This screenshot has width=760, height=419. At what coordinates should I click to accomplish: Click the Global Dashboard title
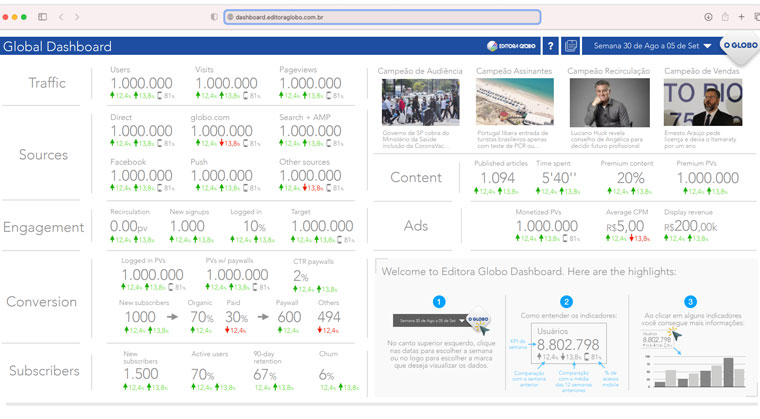tap(57, 47)
